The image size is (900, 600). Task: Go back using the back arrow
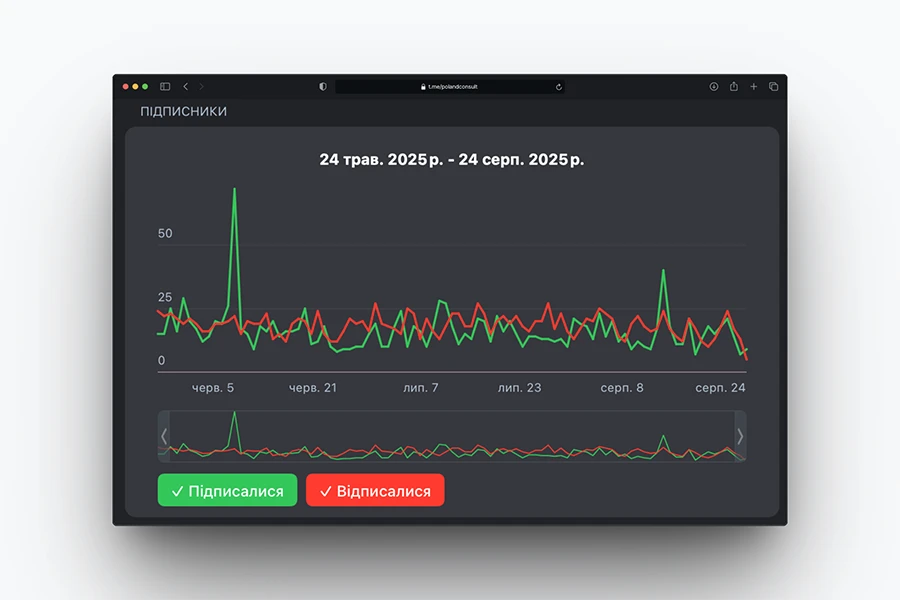coord(185,87)
